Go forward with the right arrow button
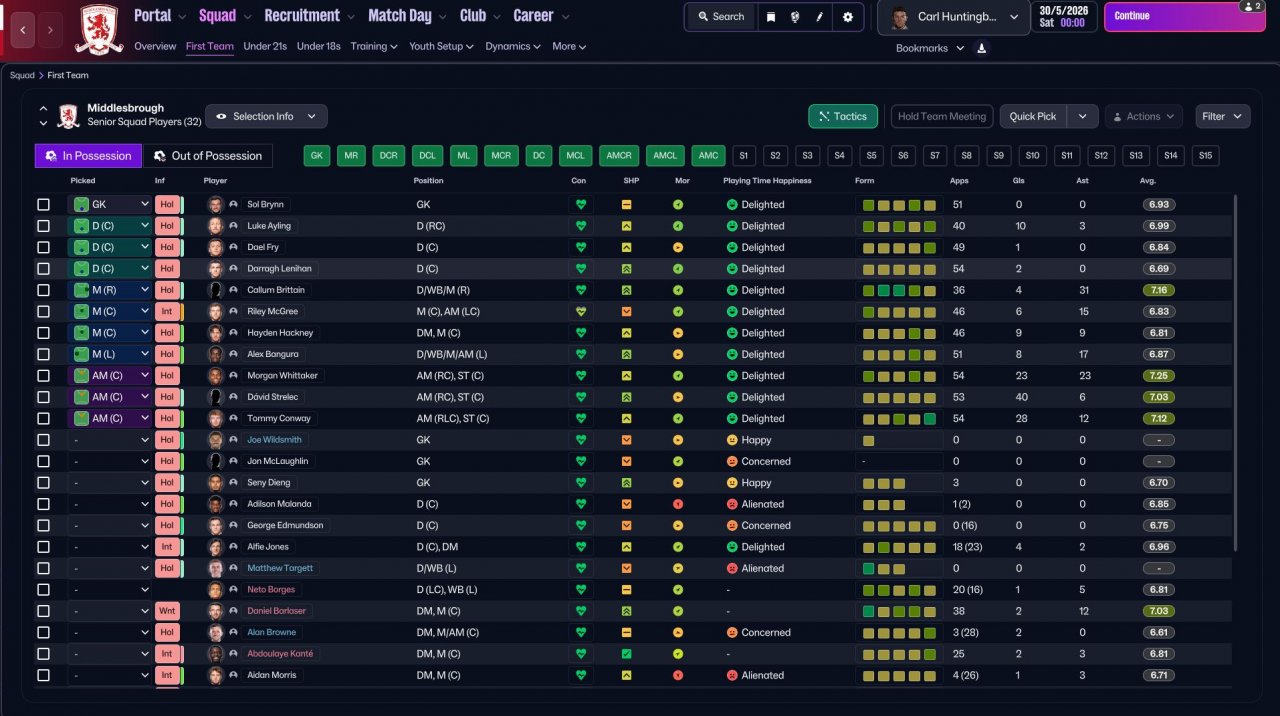The width and height of the screenshot is (1280, 716). tap(50, 30)
